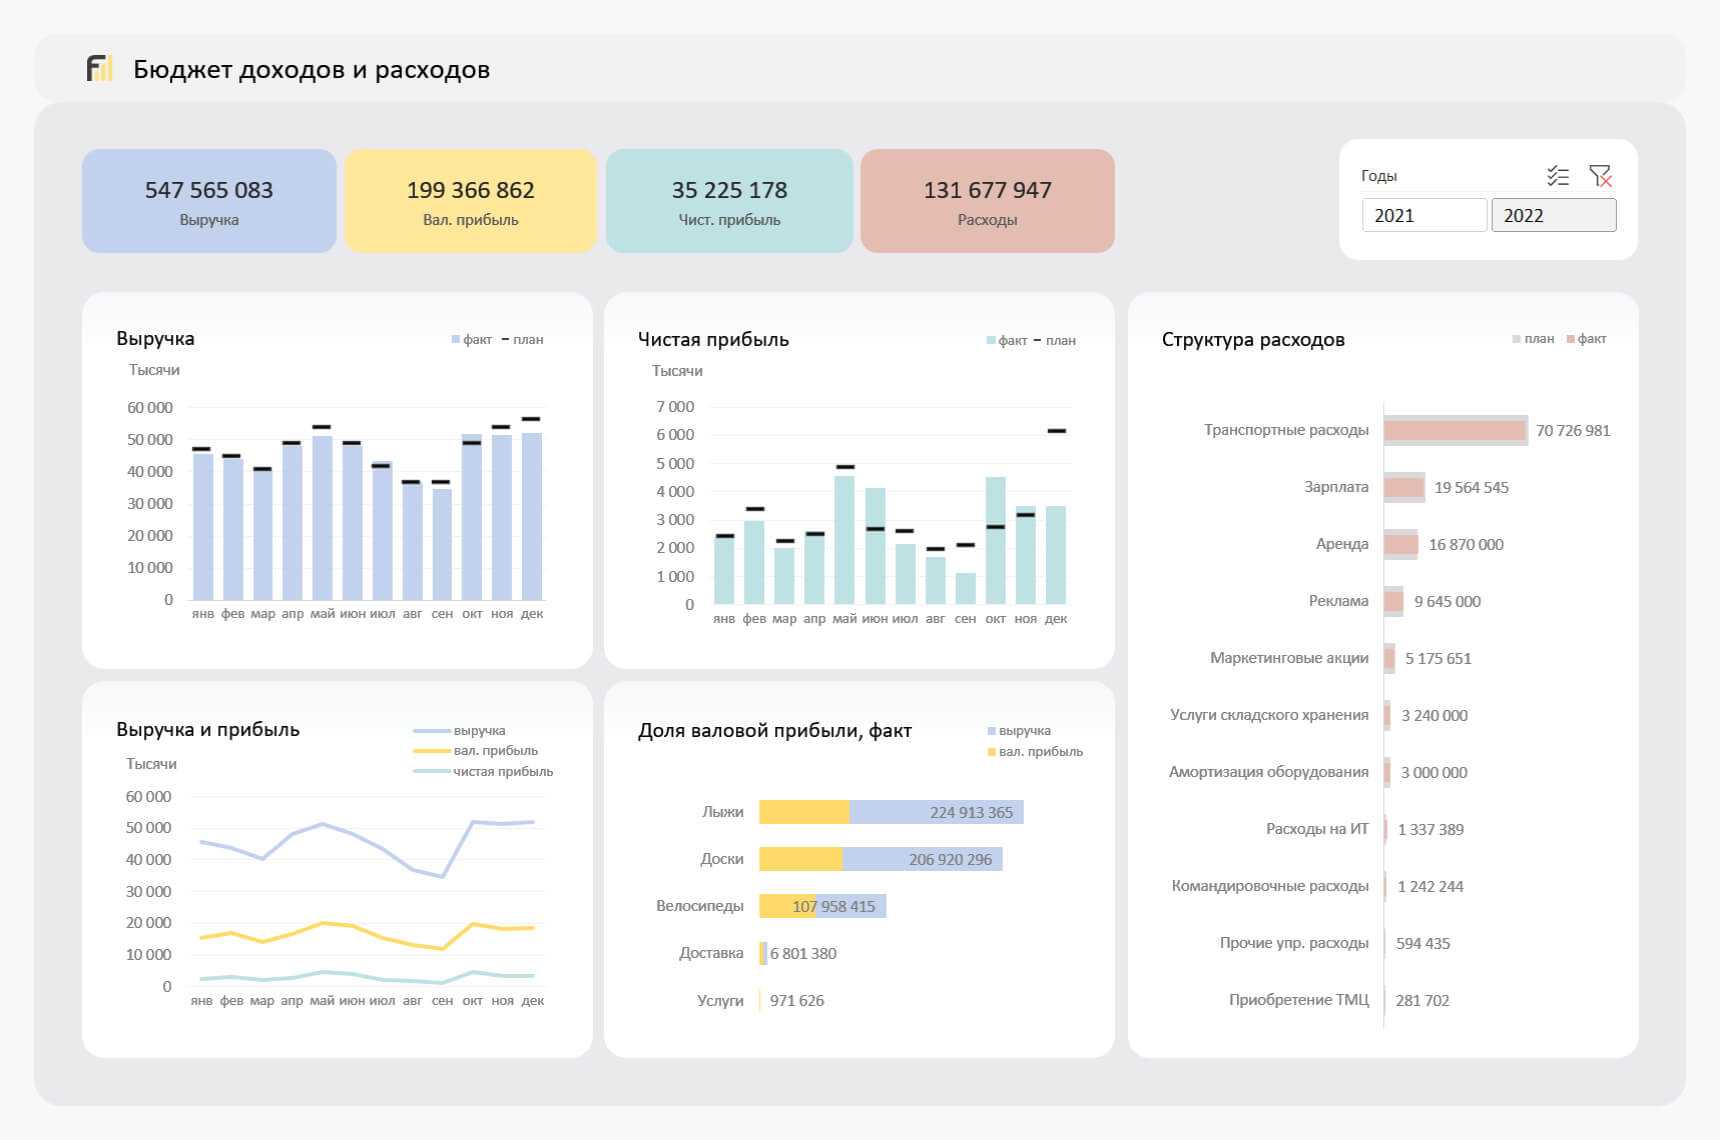1720x1140 pixels.
Task: Click the факт legend swatch in Выручка chart
Action: pos(456,340)
